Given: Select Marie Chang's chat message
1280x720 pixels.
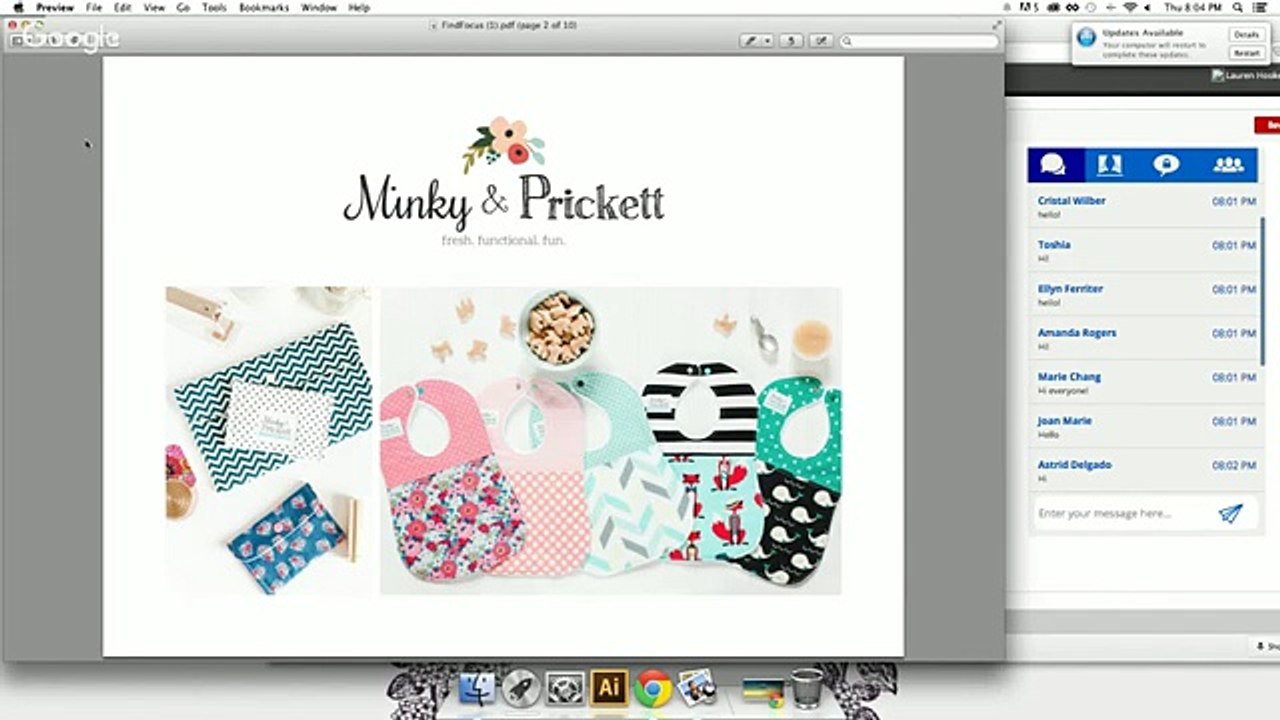Looking at the screenshot, I should tap(1146, 383).
